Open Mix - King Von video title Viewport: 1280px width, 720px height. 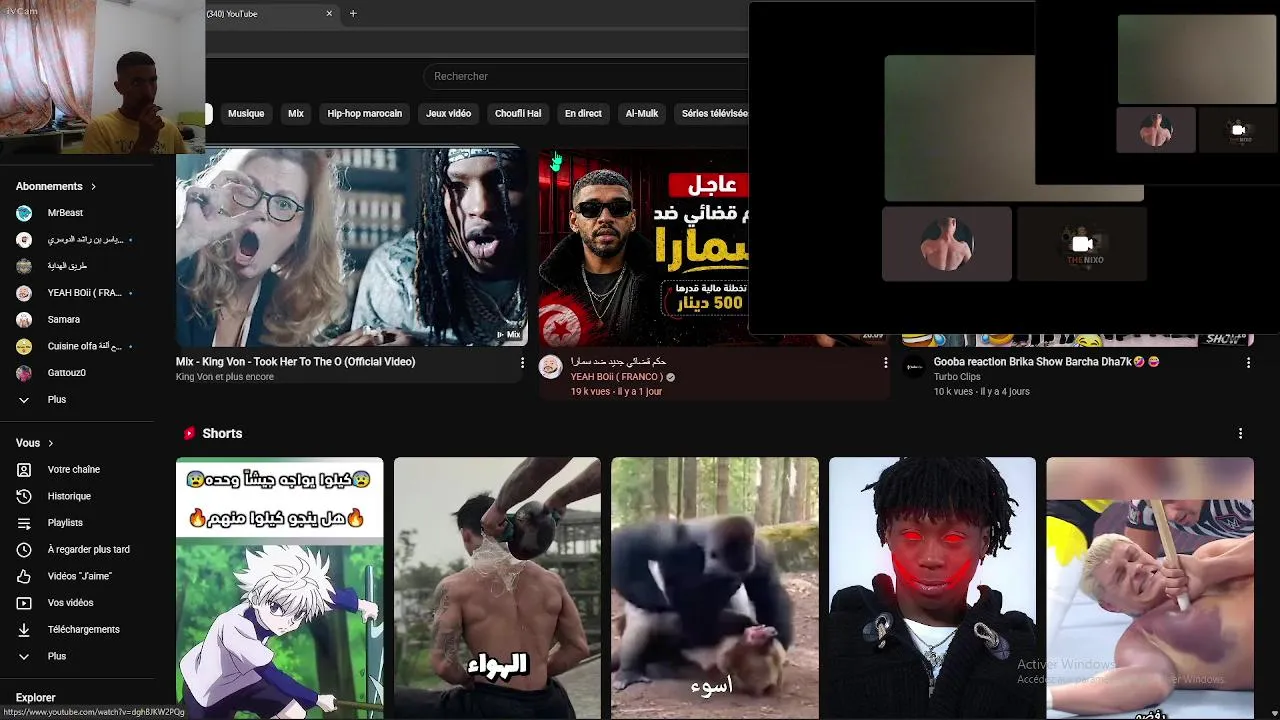pos(295,362)
